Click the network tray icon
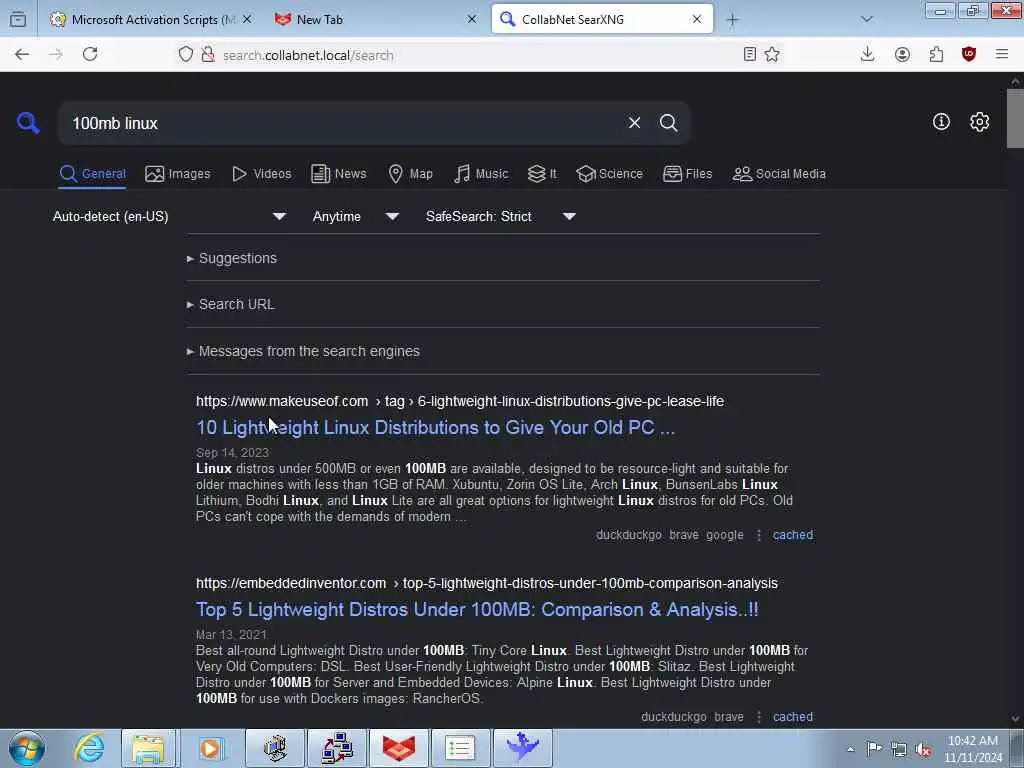Image resolution: width=1024 pixels, height=768 pixels. click(x=899, y=749)
